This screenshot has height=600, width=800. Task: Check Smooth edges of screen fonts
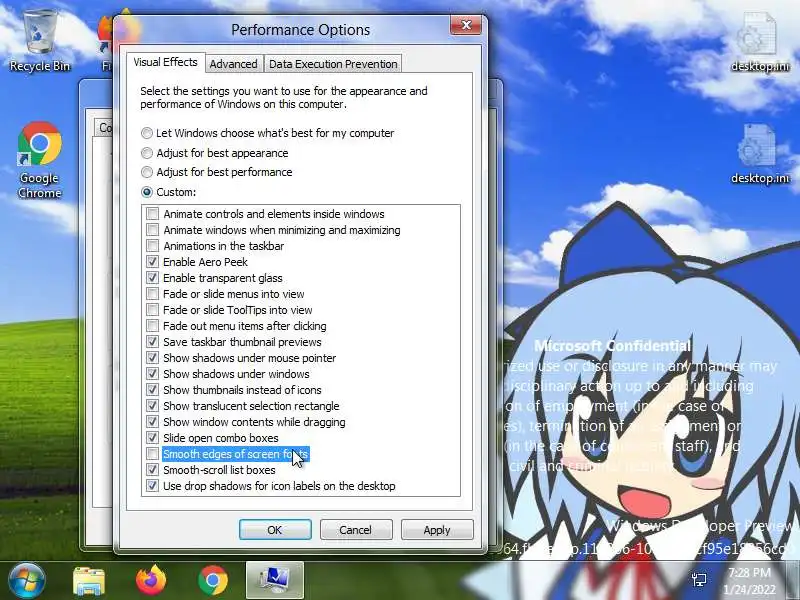pos(153,454)
